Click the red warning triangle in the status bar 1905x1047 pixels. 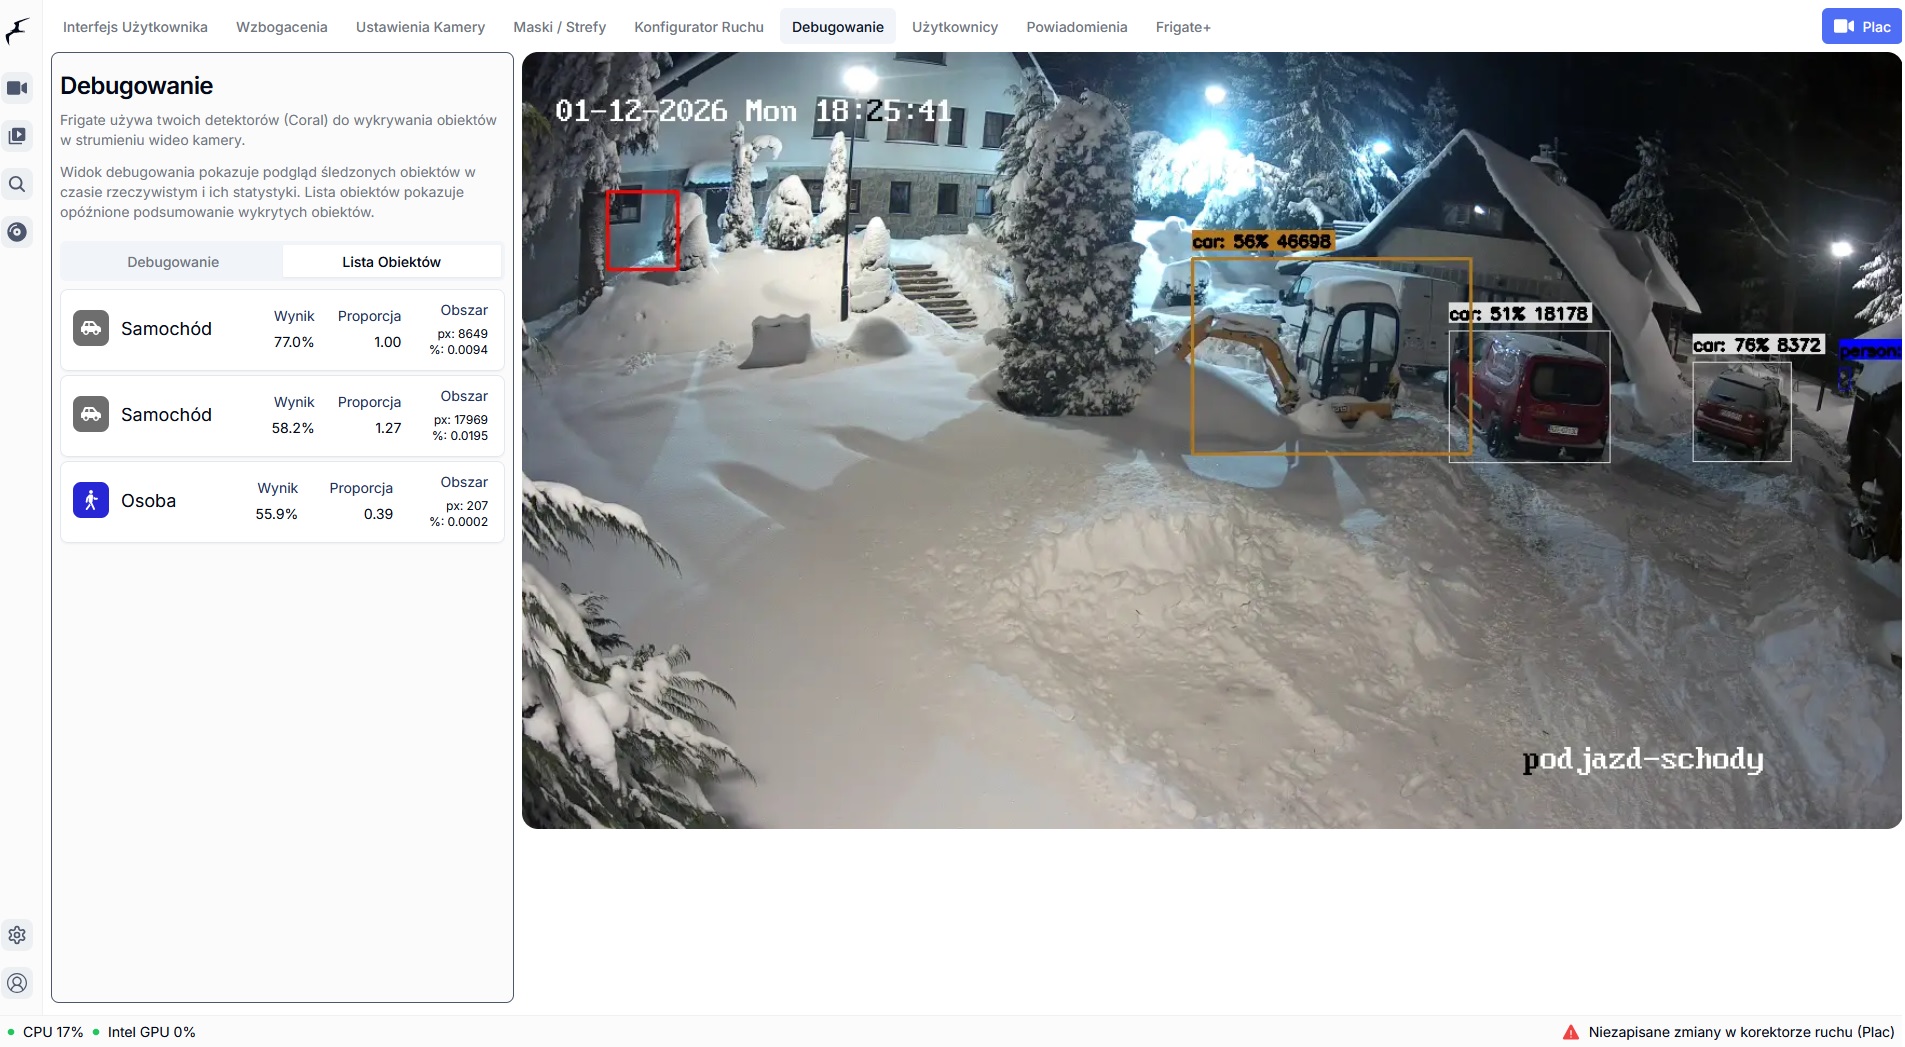[x=1570, y=1031]
